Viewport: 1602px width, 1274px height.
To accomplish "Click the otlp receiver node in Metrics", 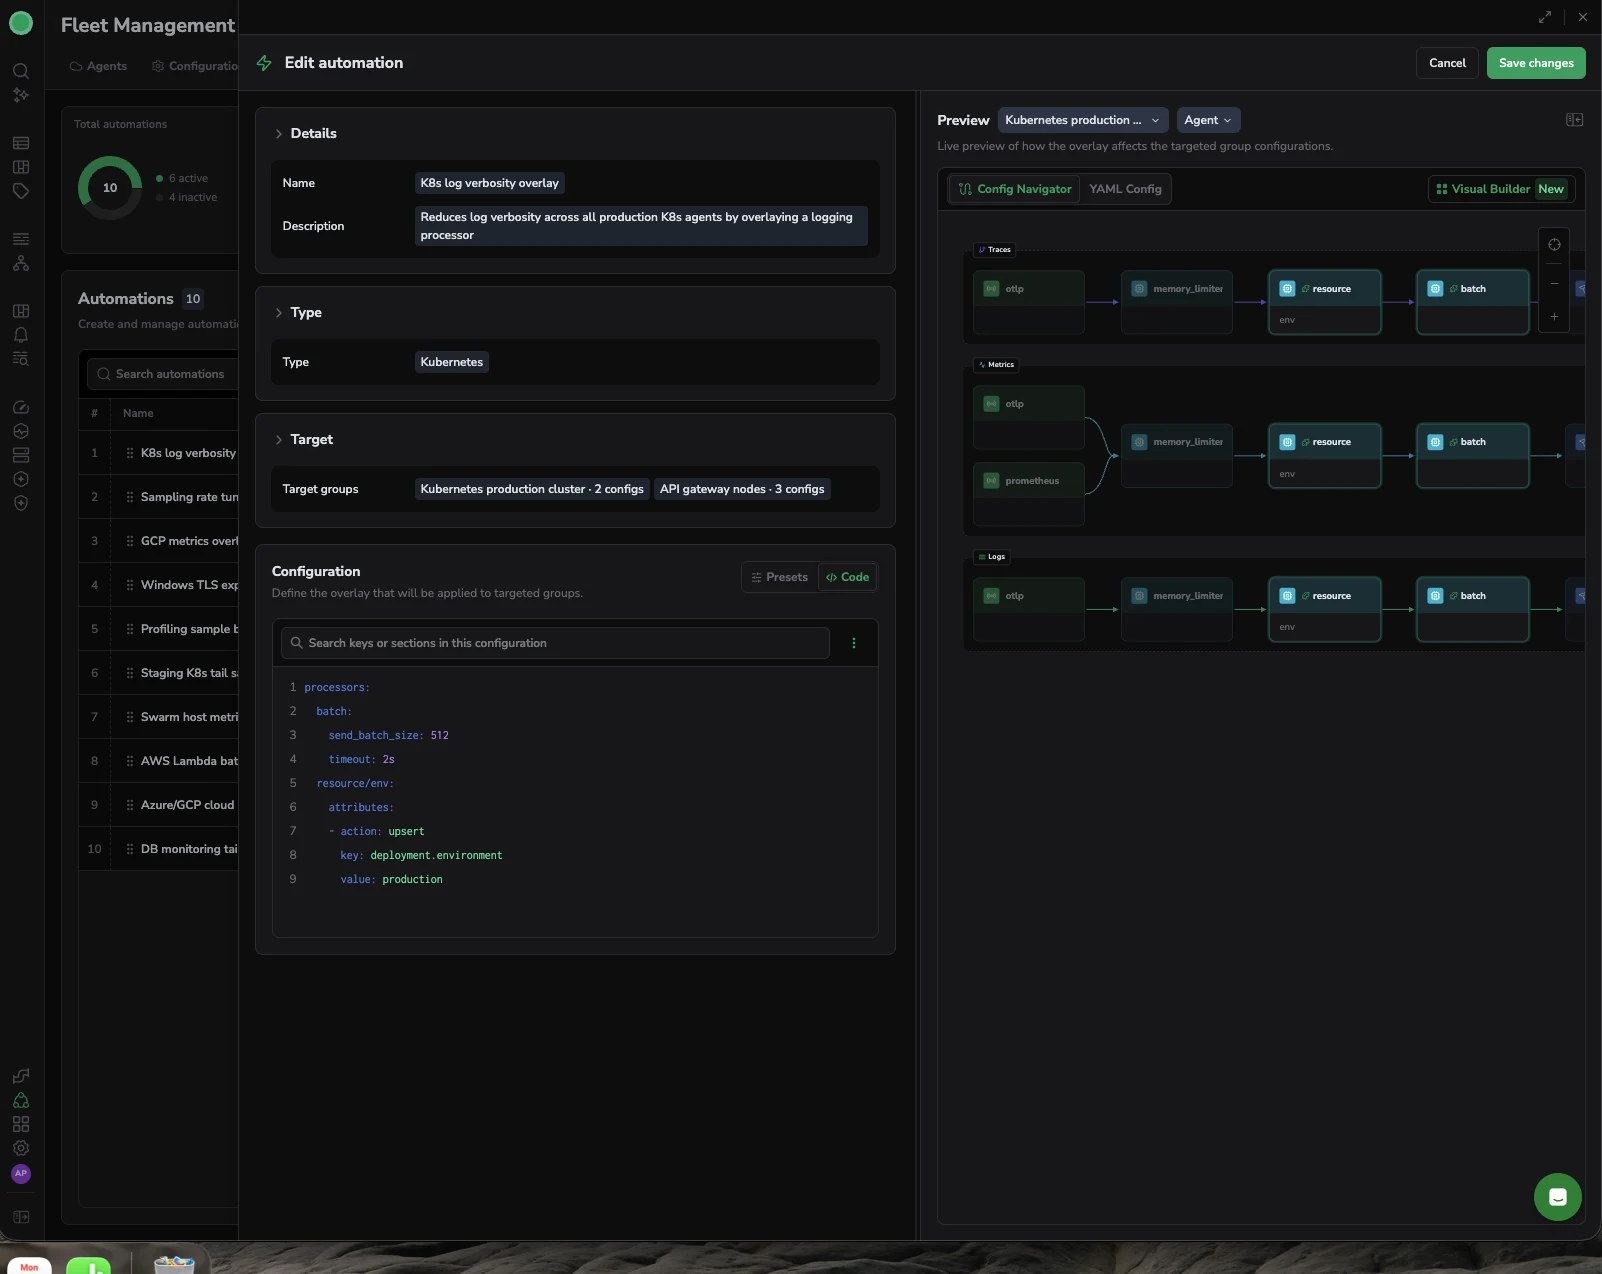I will (1029, 416).
